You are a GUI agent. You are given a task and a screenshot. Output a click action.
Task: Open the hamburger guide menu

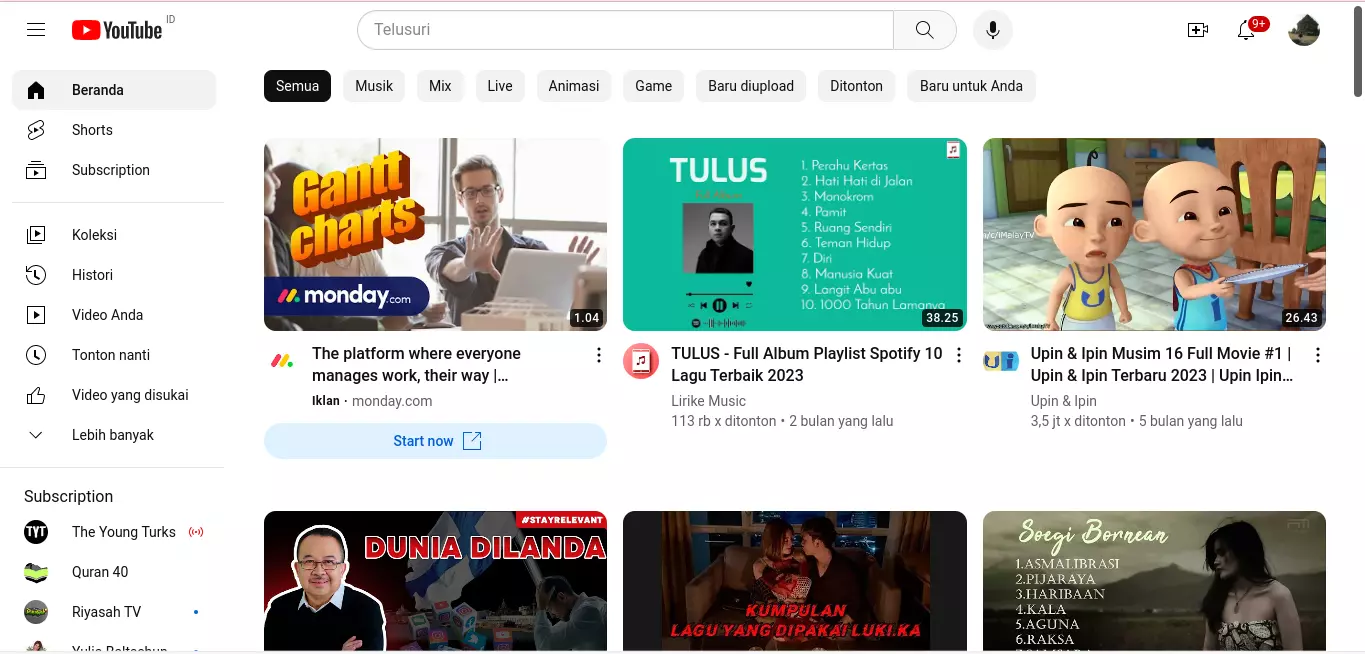tap(36, 30)
